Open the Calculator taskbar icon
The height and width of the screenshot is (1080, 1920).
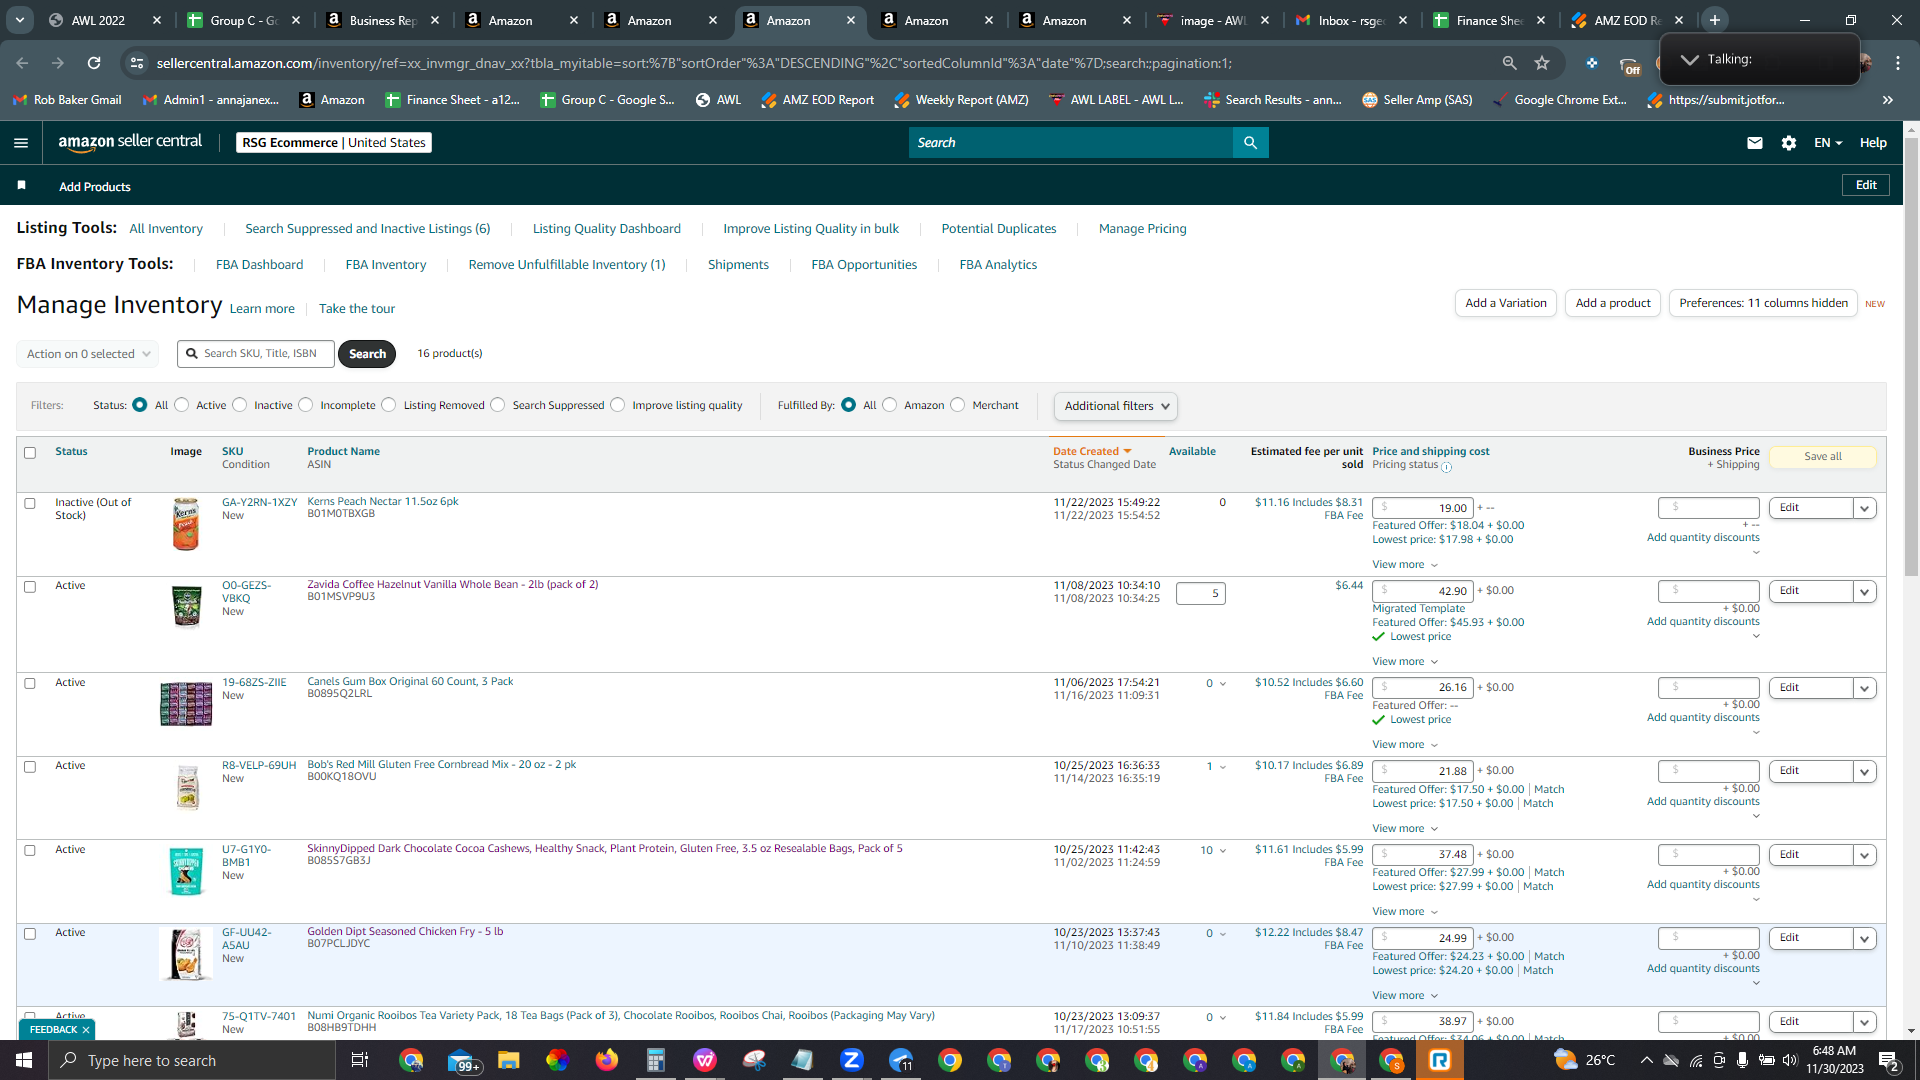click(x=656, y=1060)
